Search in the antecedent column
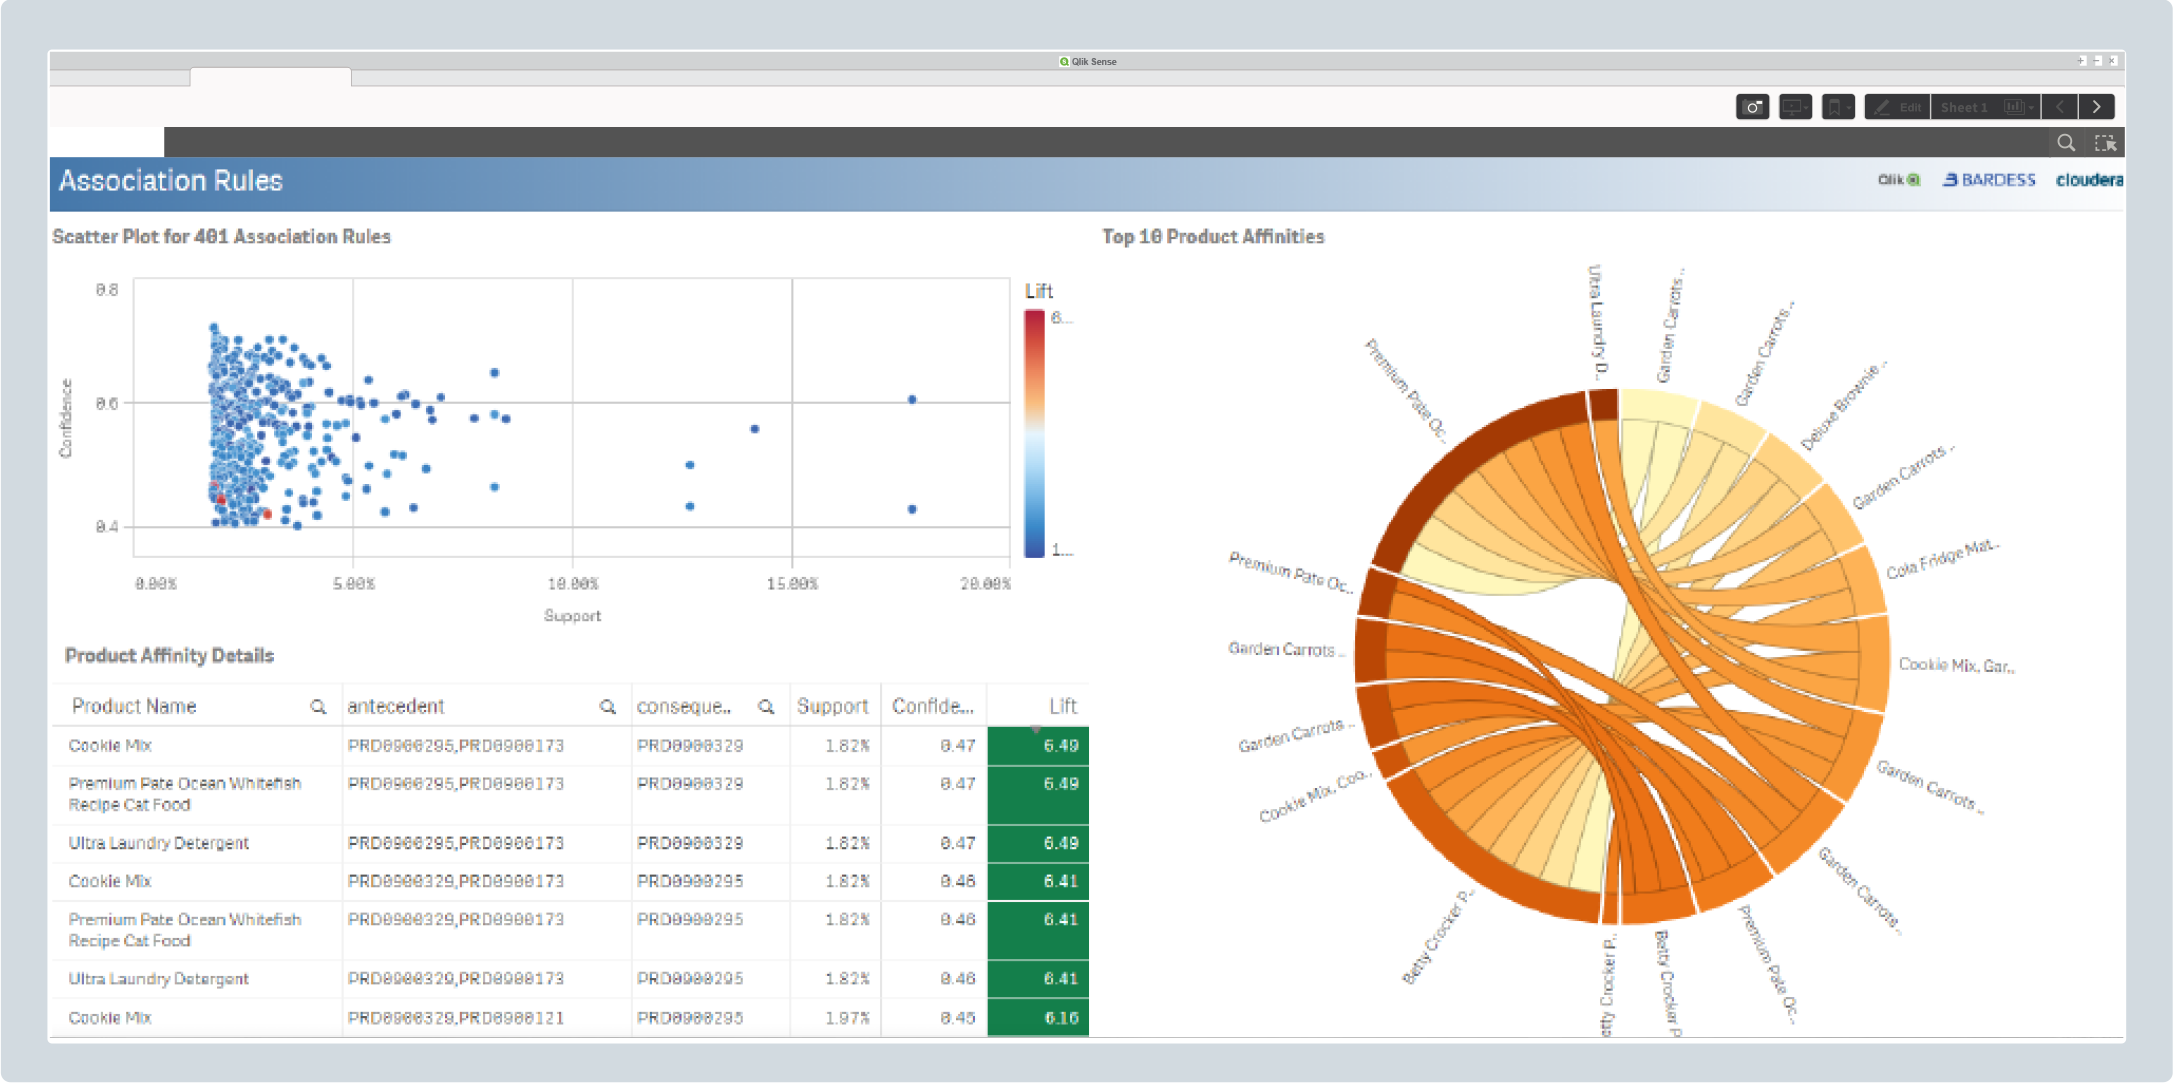This screenshot has width=2173, height=1083. [607, 707]
